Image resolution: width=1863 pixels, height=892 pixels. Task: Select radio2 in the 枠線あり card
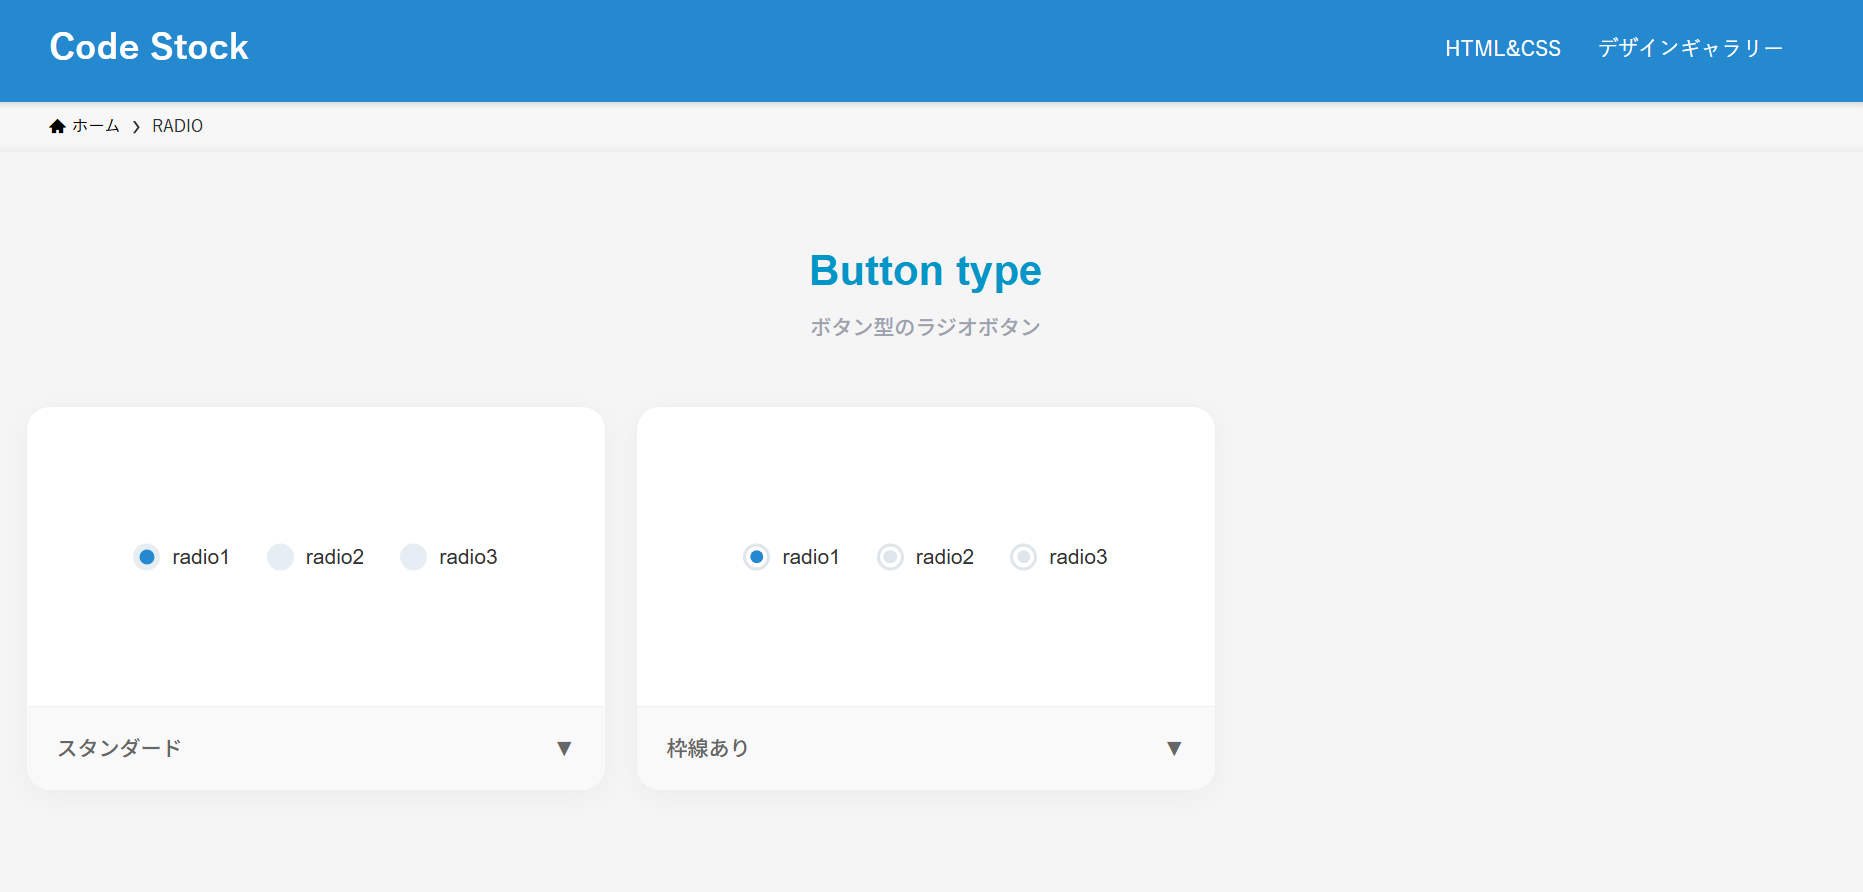pyautogui.click(x=890, y=557)
